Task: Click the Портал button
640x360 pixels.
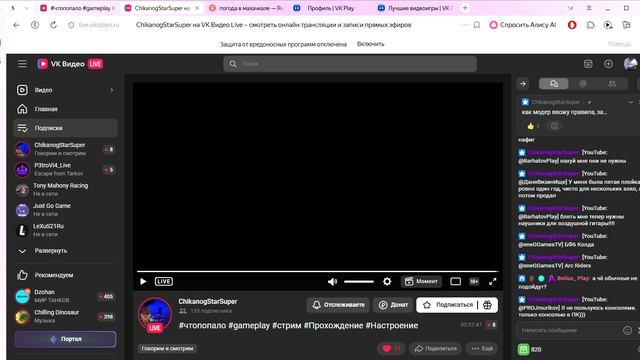Action: pyautogui.click(x=65, y=339)
